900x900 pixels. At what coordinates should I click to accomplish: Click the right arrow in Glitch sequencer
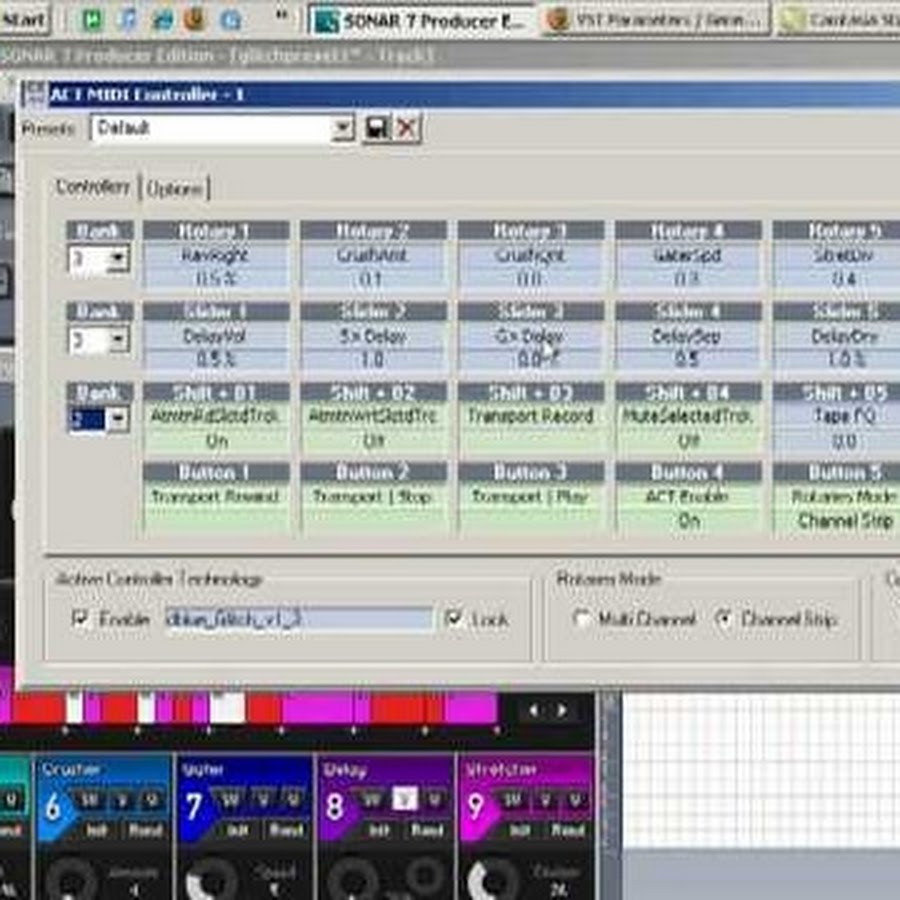(x=562, y=711)
